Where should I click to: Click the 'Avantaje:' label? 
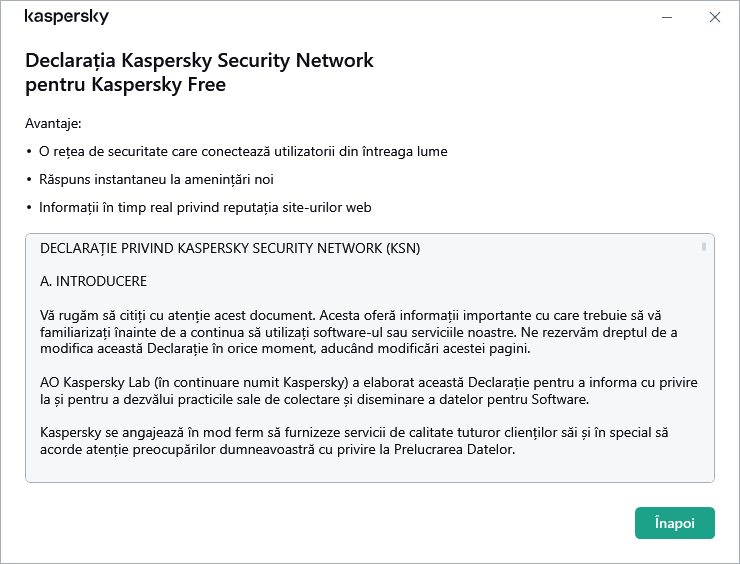53,124
